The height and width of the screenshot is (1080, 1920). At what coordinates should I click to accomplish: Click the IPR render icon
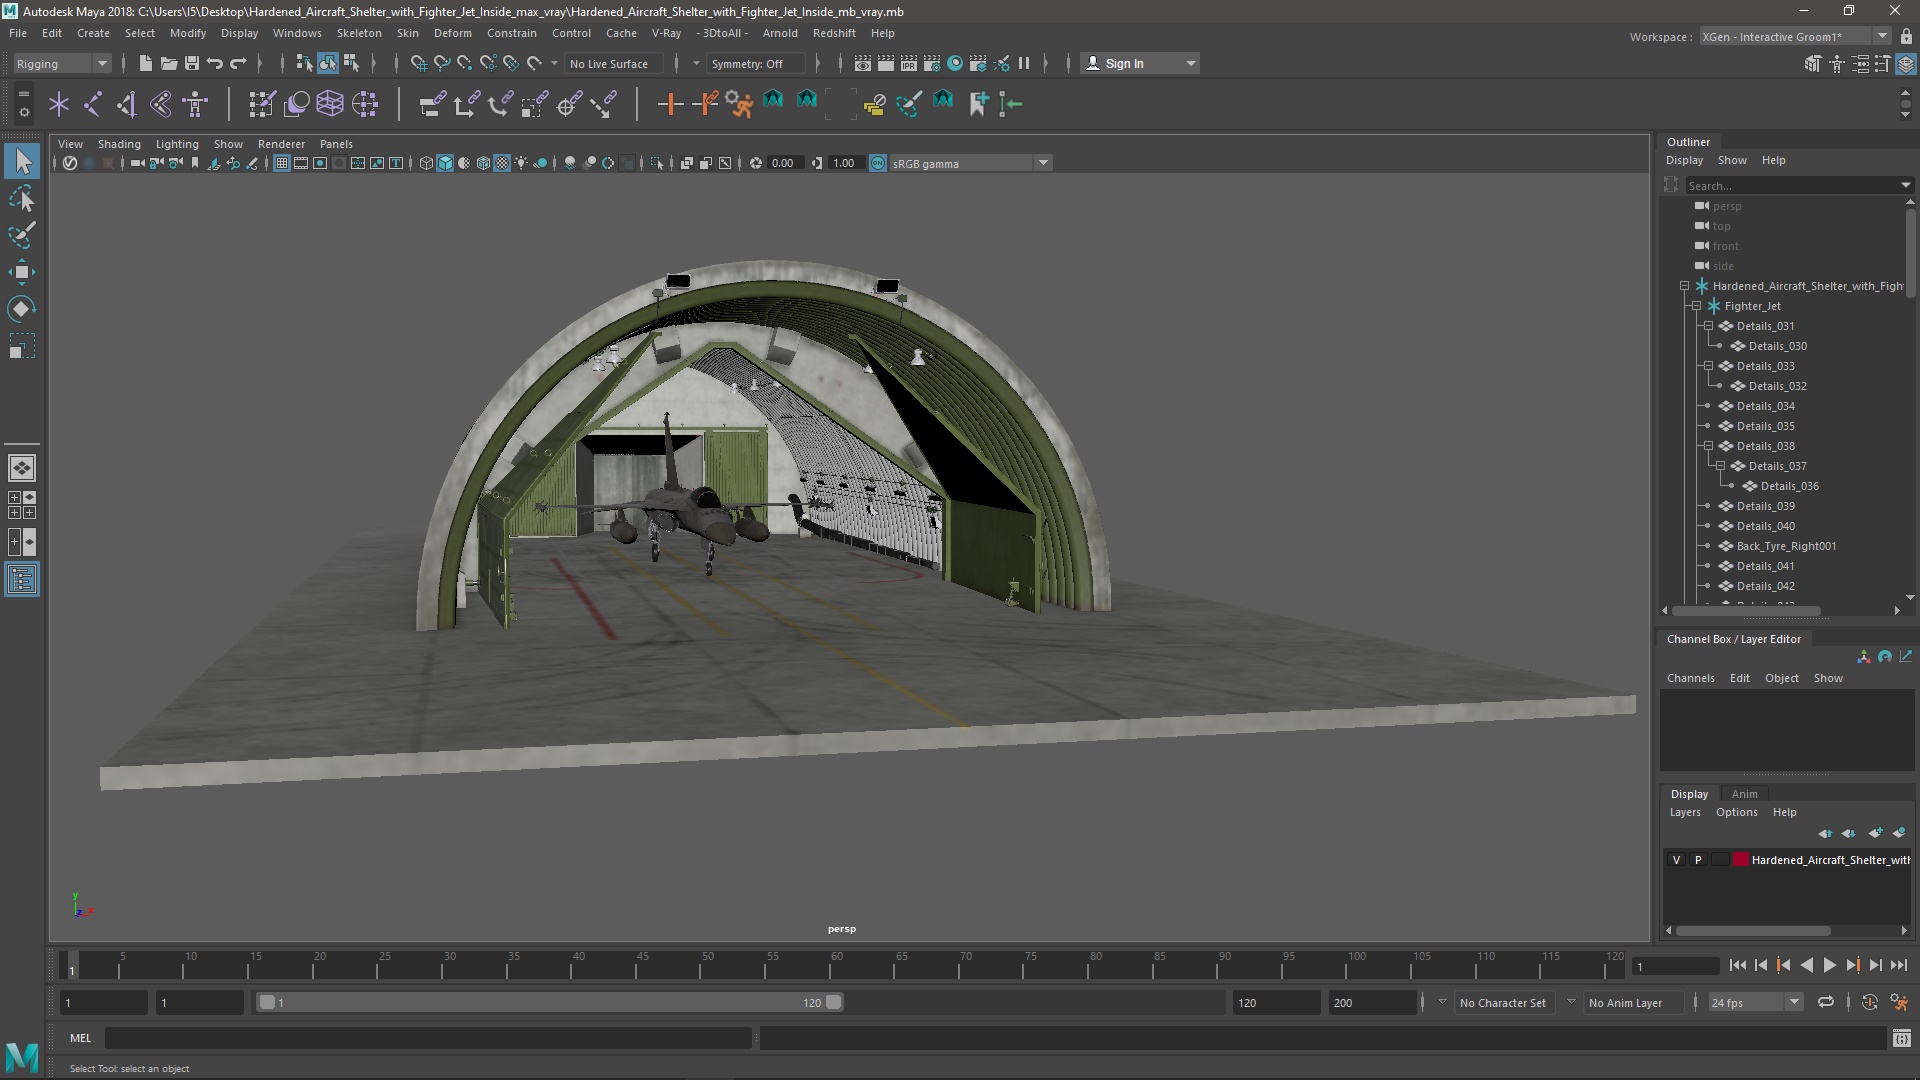tap(908, 63)
